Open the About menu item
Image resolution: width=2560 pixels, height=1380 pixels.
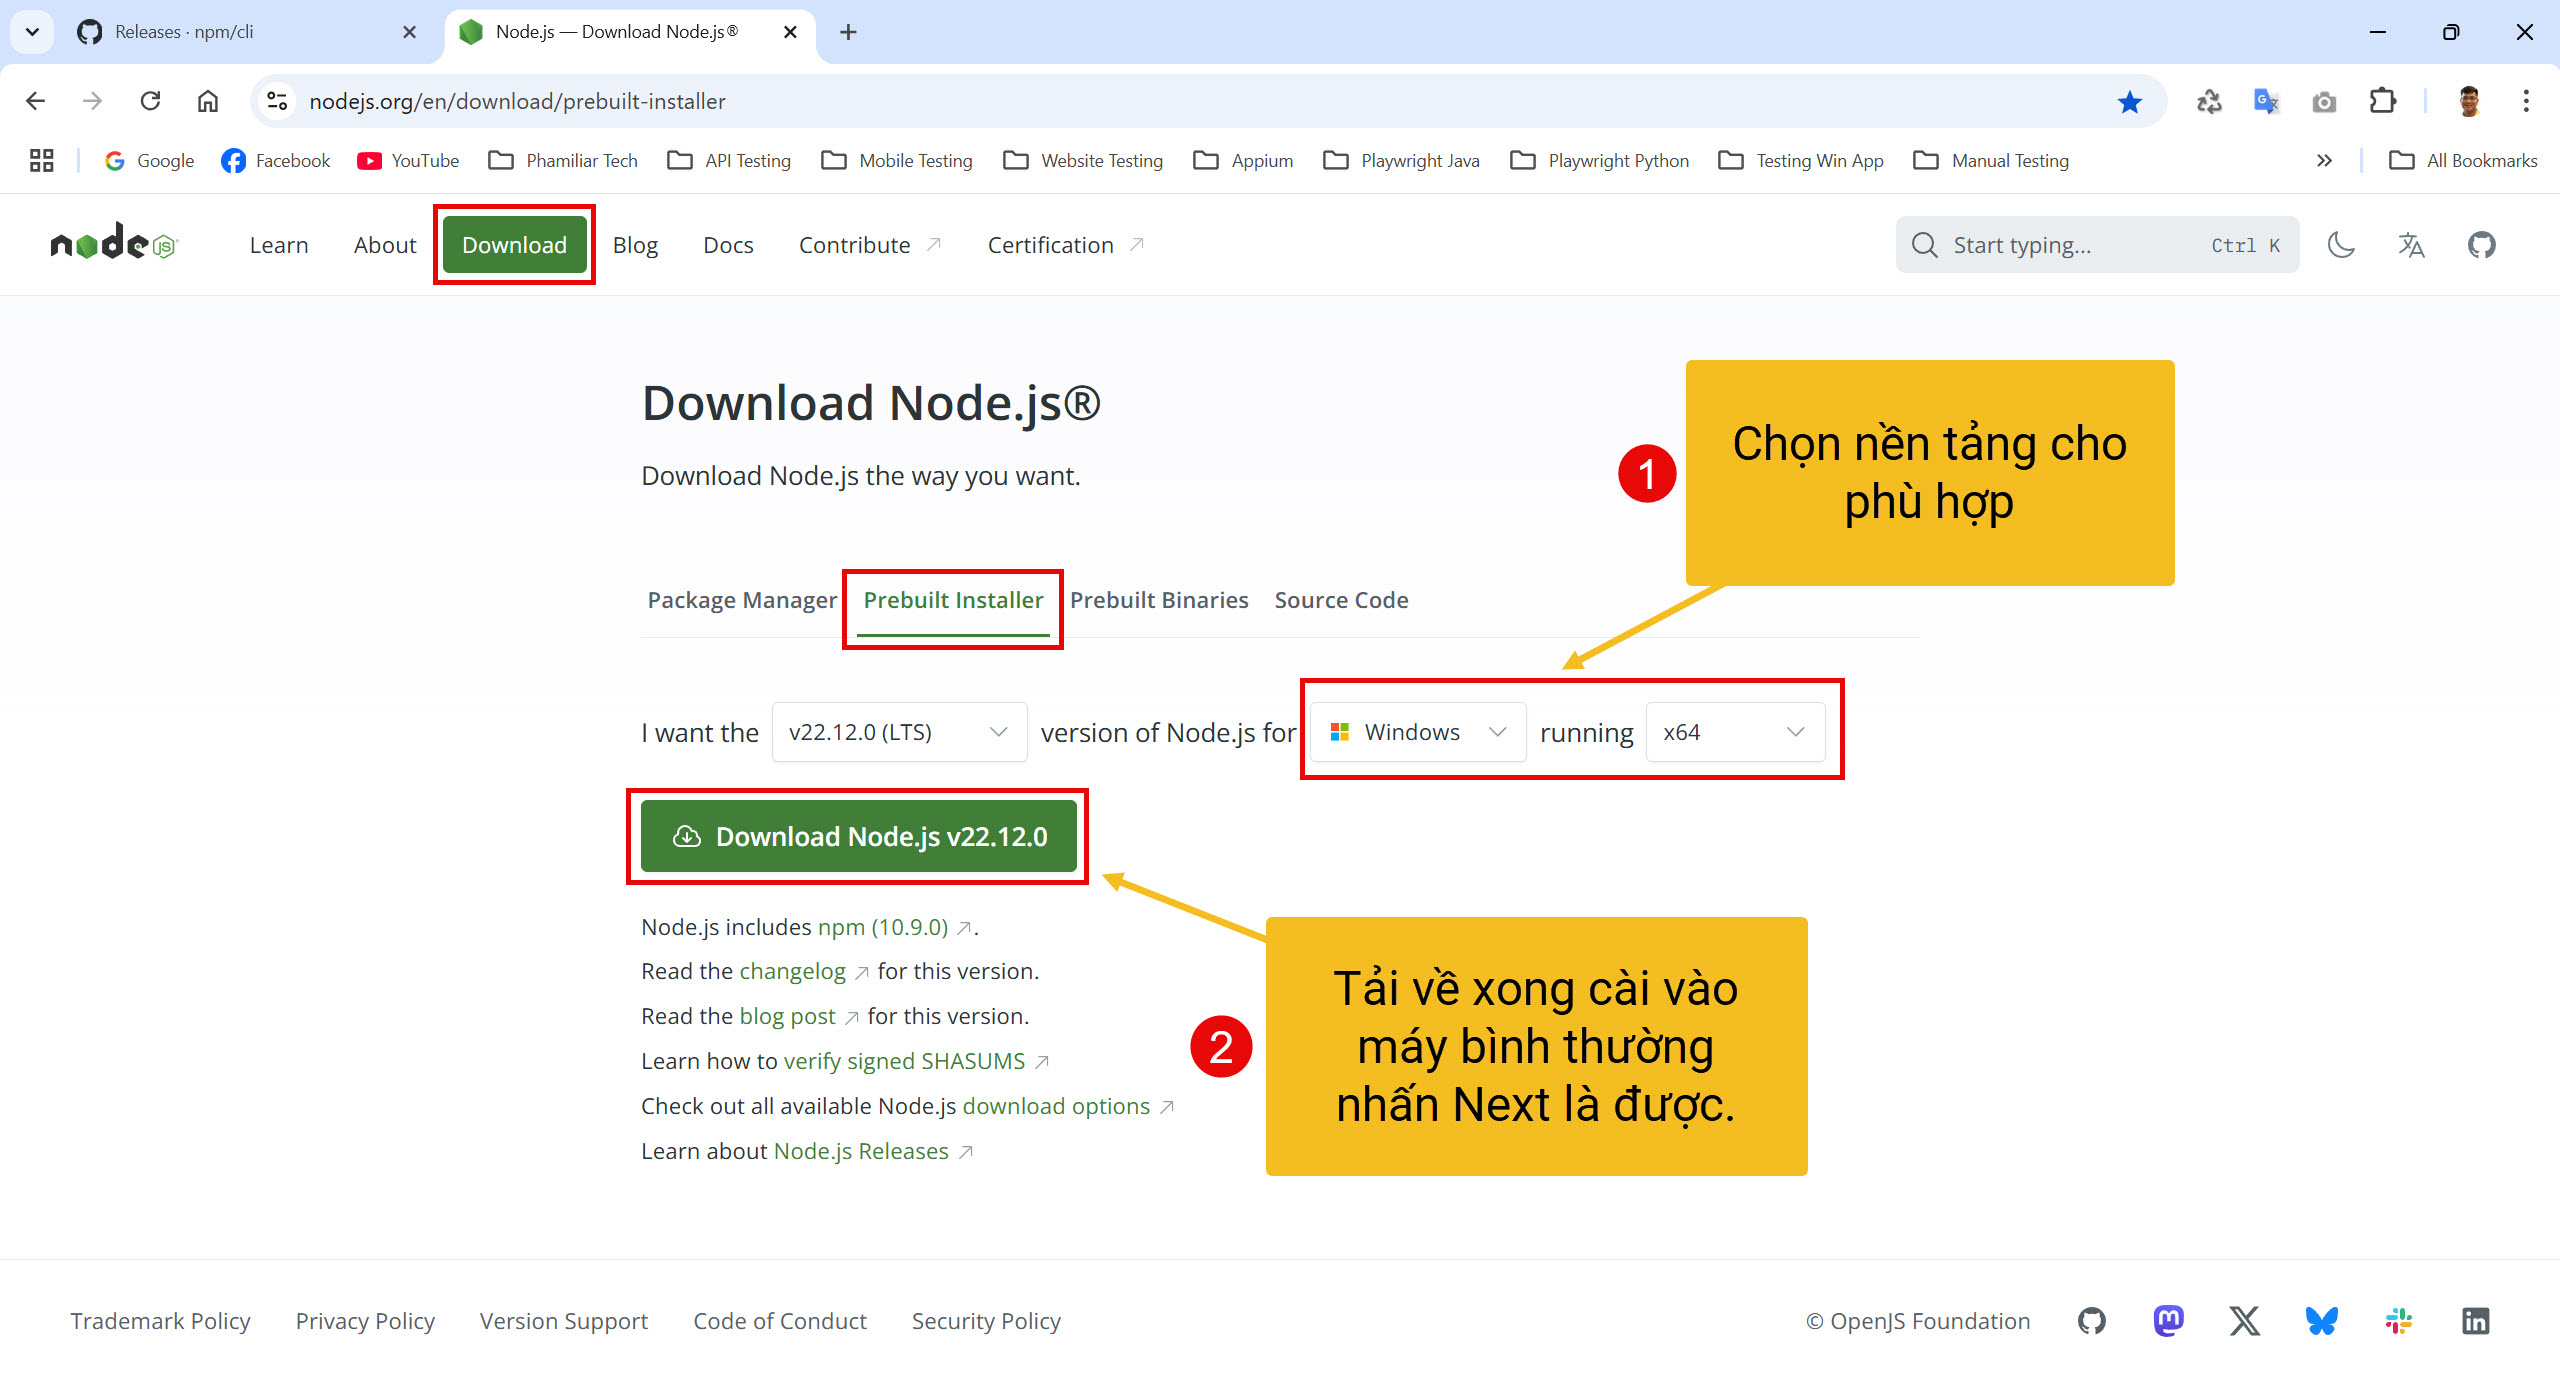385,245
